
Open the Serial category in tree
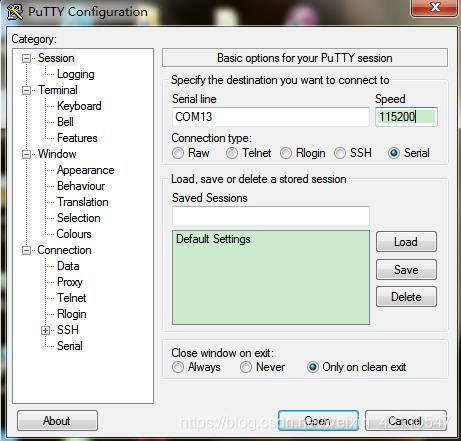(x=70, y=346)
